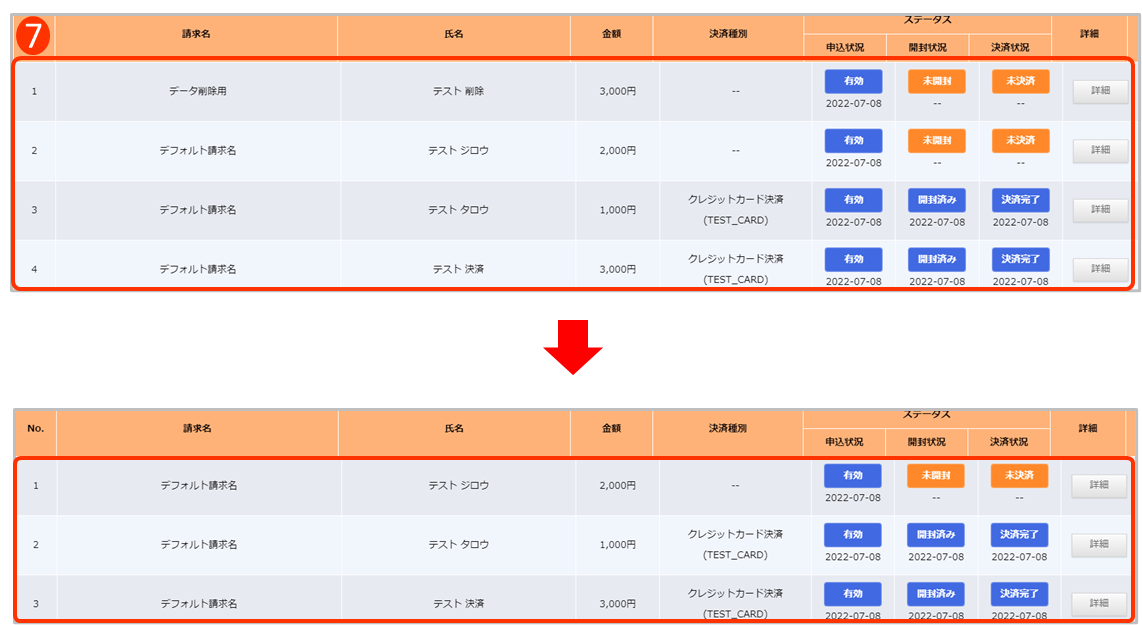The image size is (1142, 625).
Task: Open 詳細 for テスト 決済 in top table
Action: point(1100,269)
